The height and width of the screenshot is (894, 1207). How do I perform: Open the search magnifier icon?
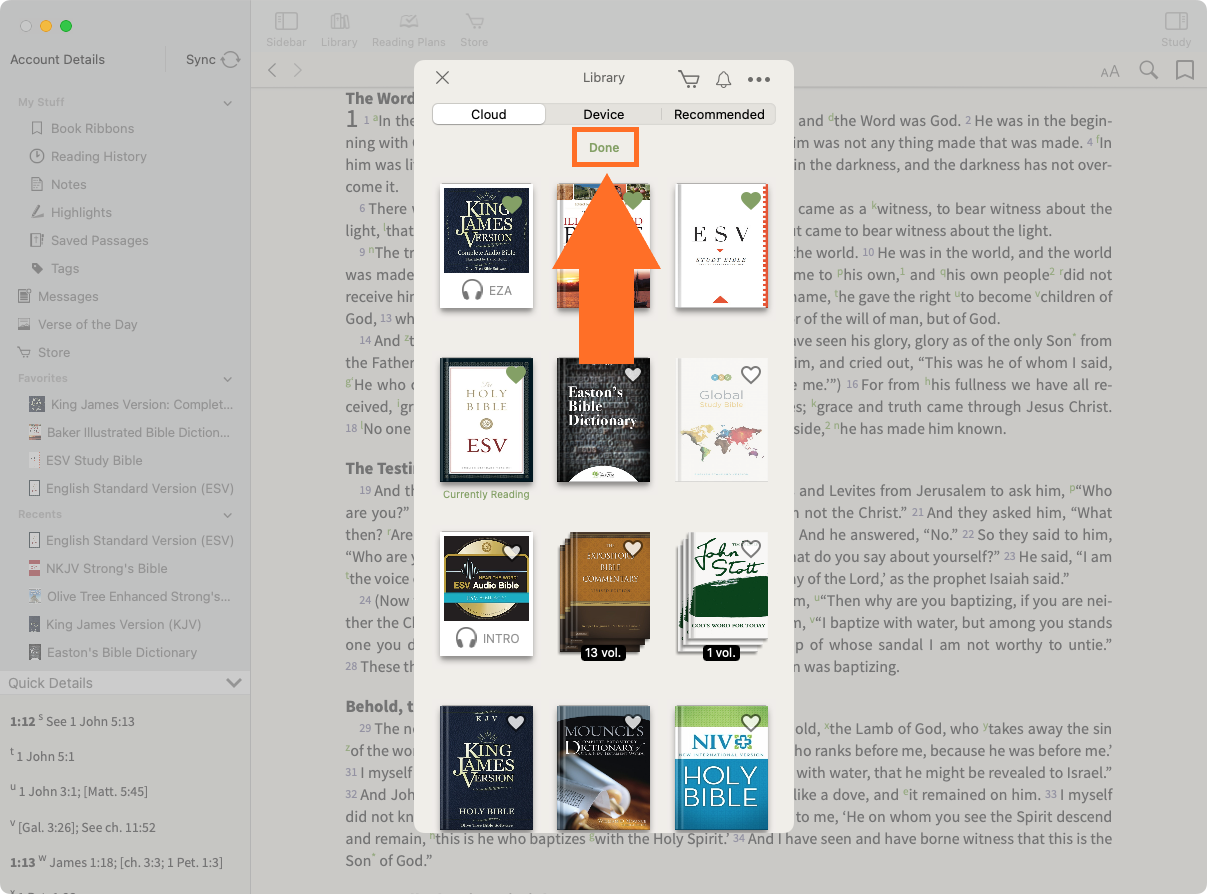point(1149,70)
